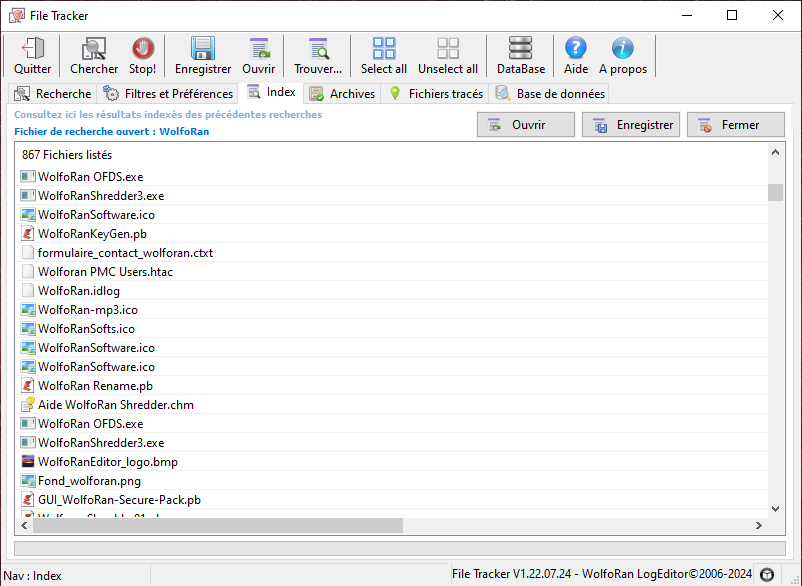
Task: Click the Ouvrir button above list
Action: pos(526,125)
